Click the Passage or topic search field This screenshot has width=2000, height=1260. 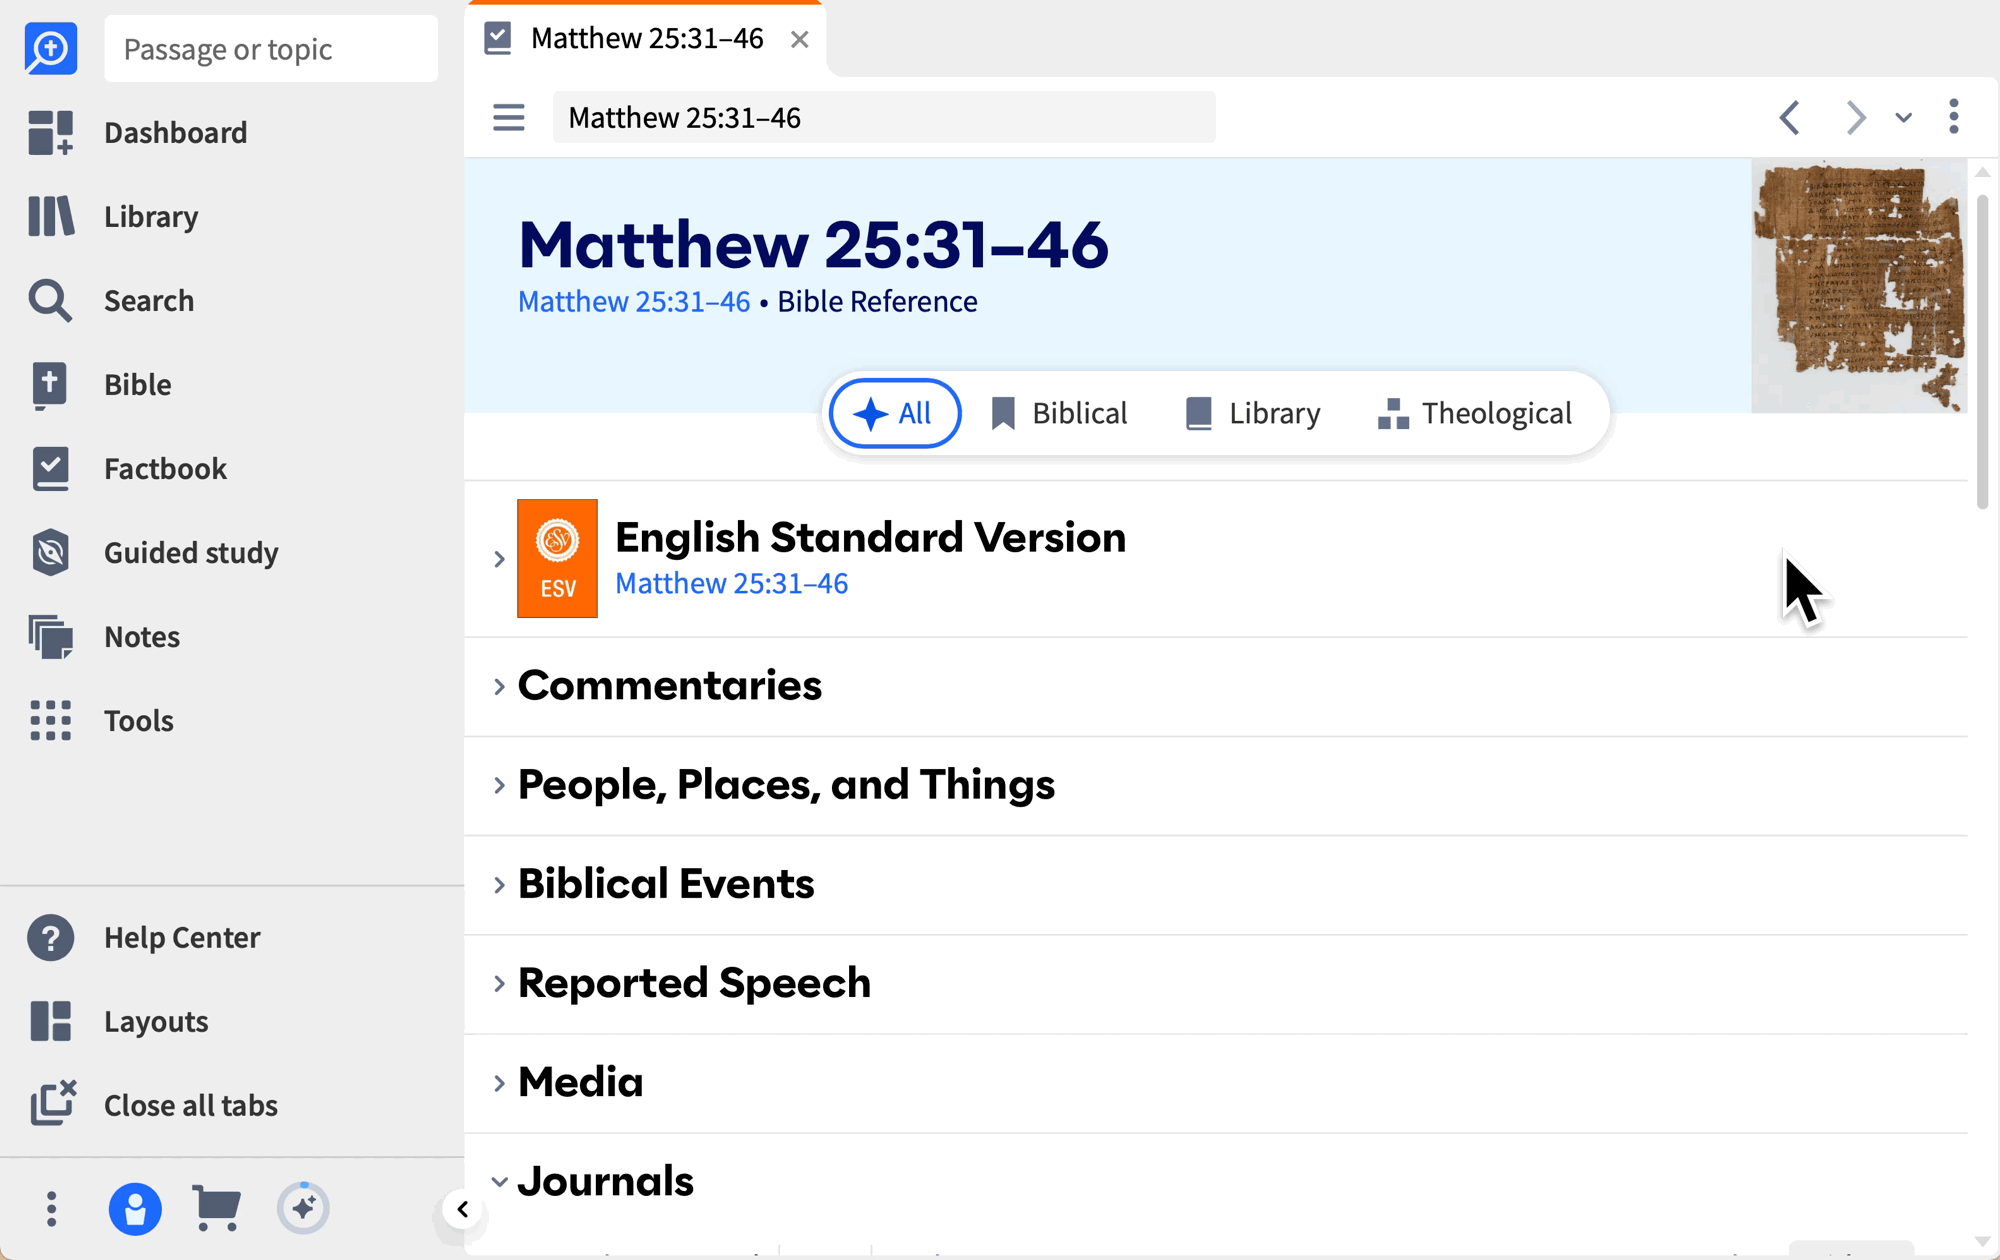(271, 49)
